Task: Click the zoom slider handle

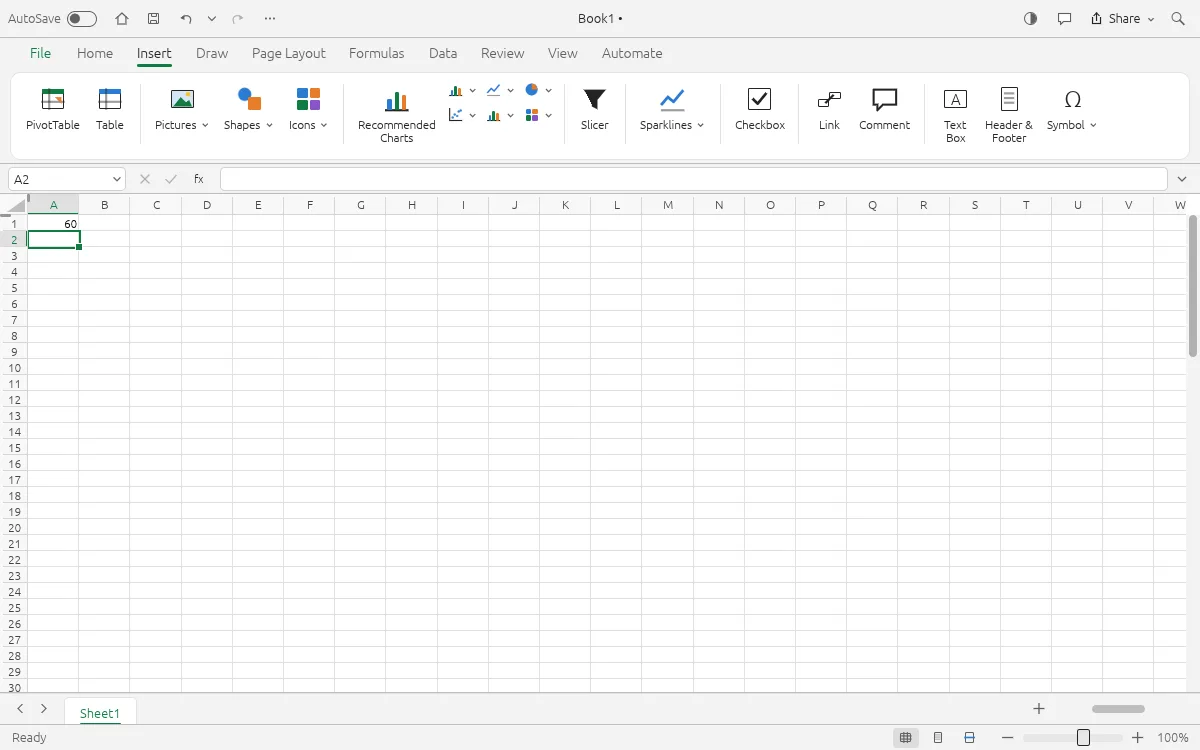Action: 1083,738
